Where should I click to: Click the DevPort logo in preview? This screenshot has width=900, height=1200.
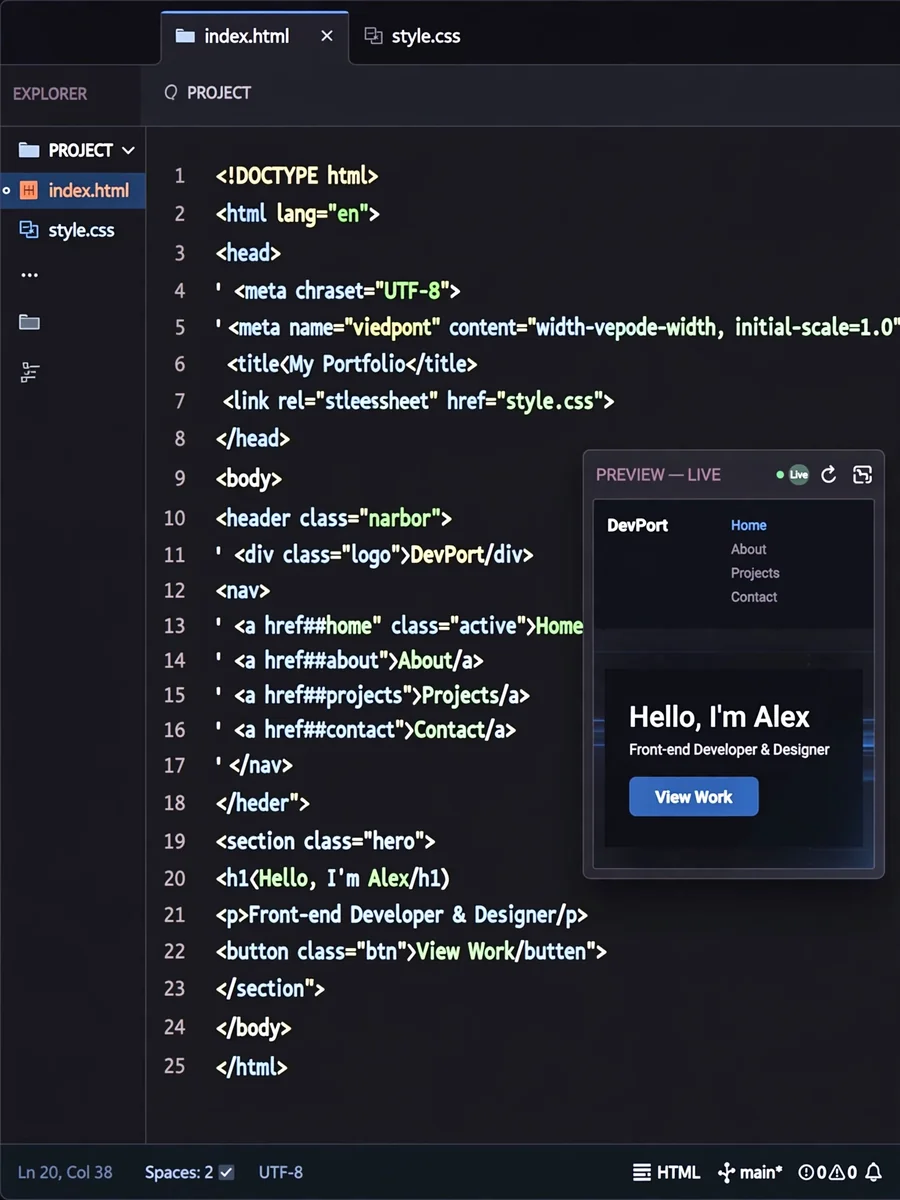pos(637,526)
